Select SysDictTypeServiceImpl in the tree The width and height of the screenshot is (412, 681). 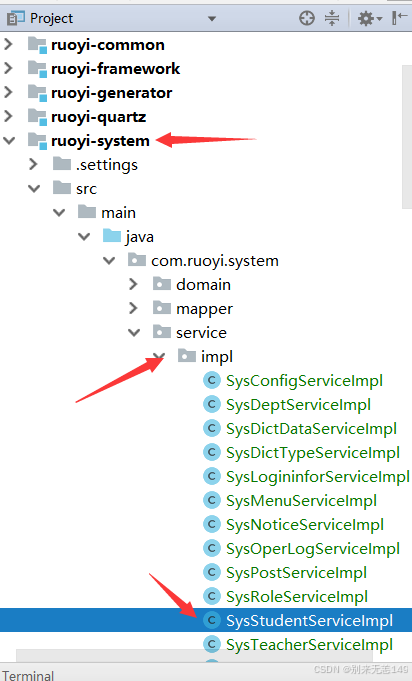pyautogui.click(x=313, y=453)
